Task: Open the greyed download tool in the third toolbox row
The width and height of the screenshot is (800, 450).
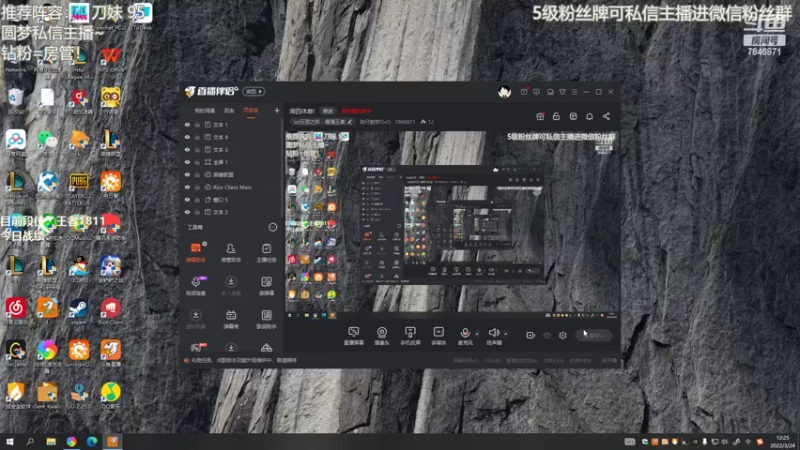Action: 196,319
